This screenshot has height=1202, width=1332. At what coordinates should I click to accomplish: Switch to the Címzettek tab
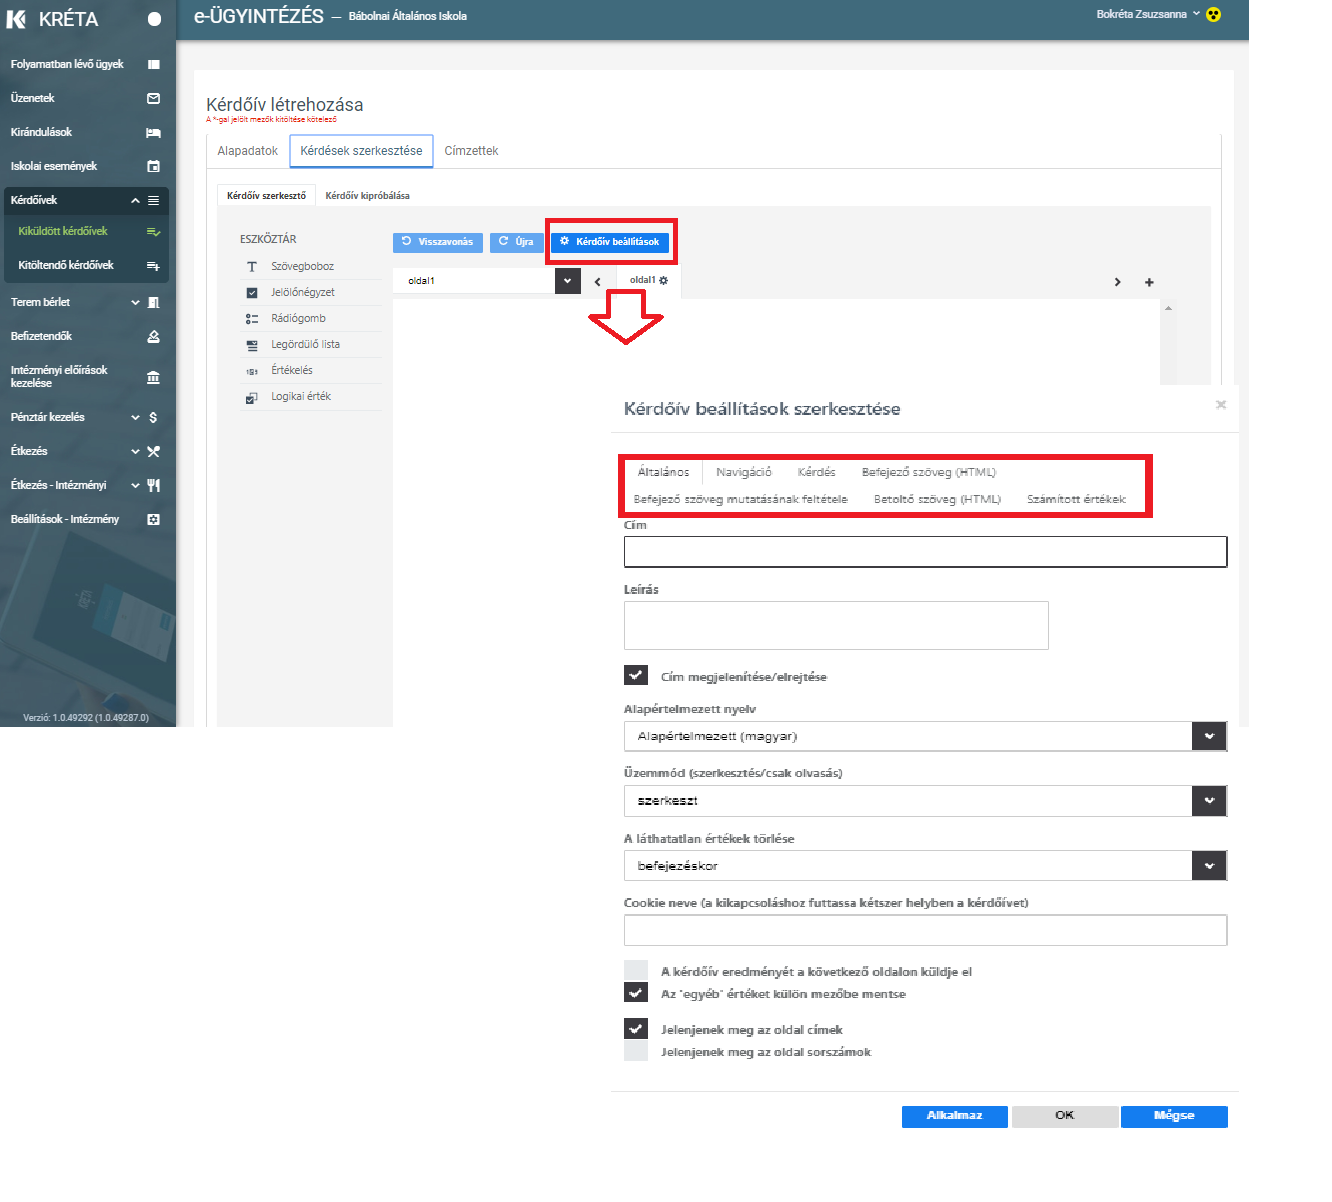[471, 151]
